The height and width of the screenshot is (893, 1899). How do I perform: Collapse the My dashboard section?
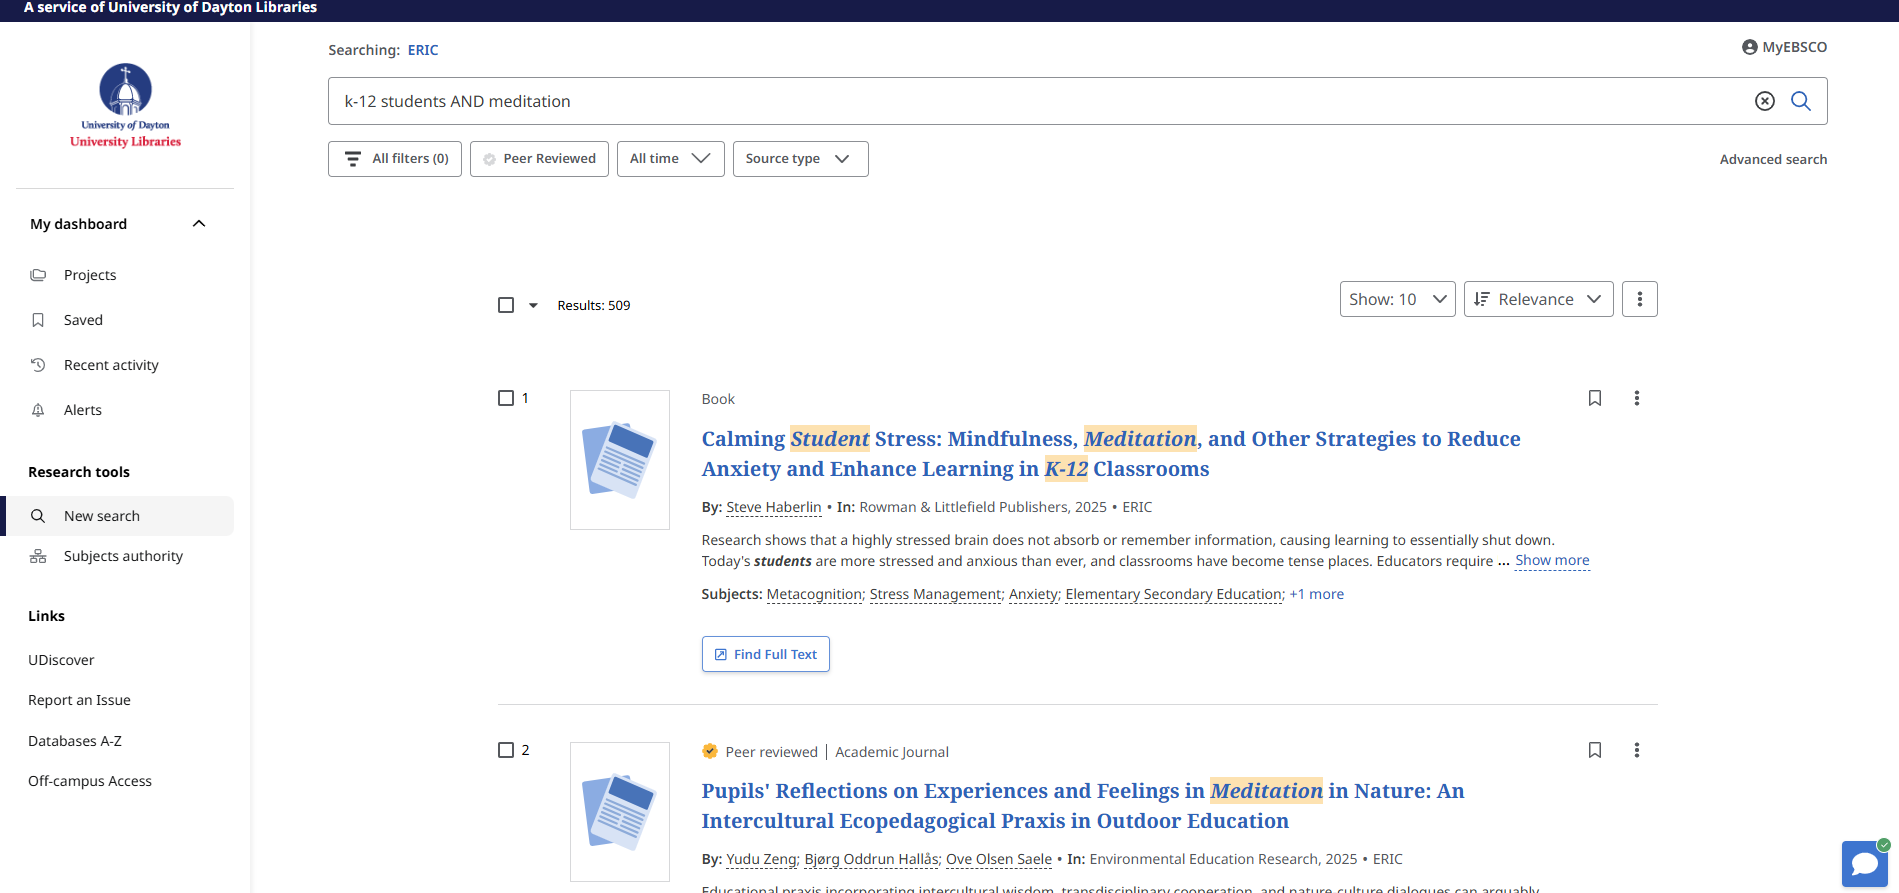(x=199, y=224)
